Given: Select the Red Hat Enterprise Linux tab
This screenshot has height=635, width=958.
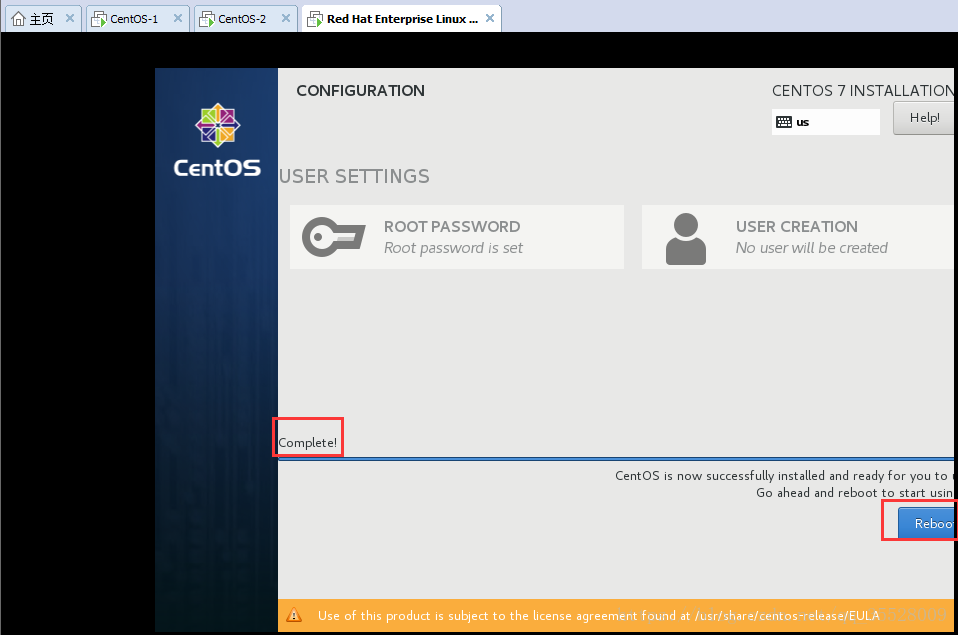Looking at the screenshot, I should (401, 18).
